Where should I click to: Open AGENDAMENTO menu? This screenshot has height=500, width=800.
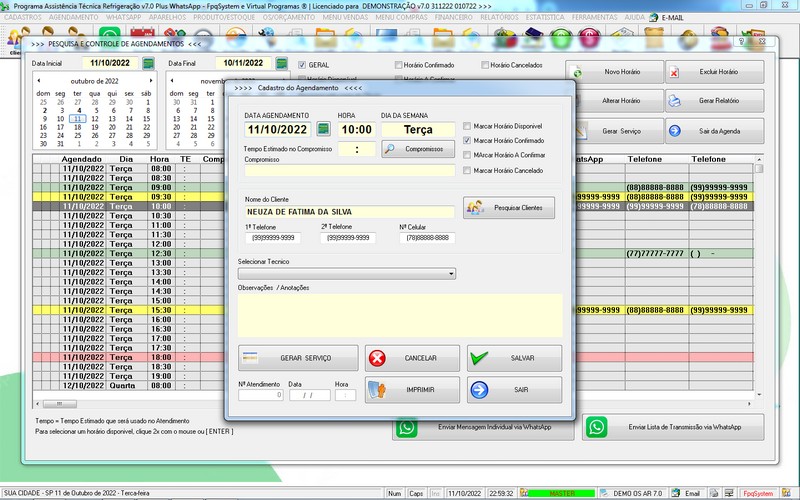click(x=73, y=17)
